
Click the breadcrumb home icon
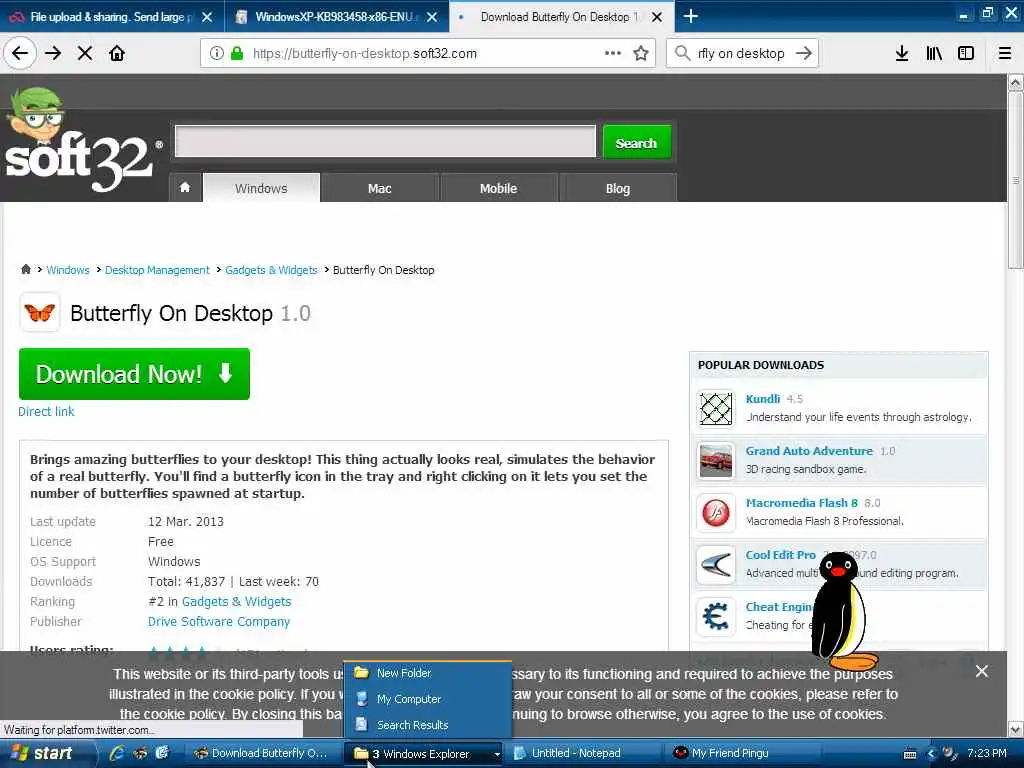(x=25, y=269)
